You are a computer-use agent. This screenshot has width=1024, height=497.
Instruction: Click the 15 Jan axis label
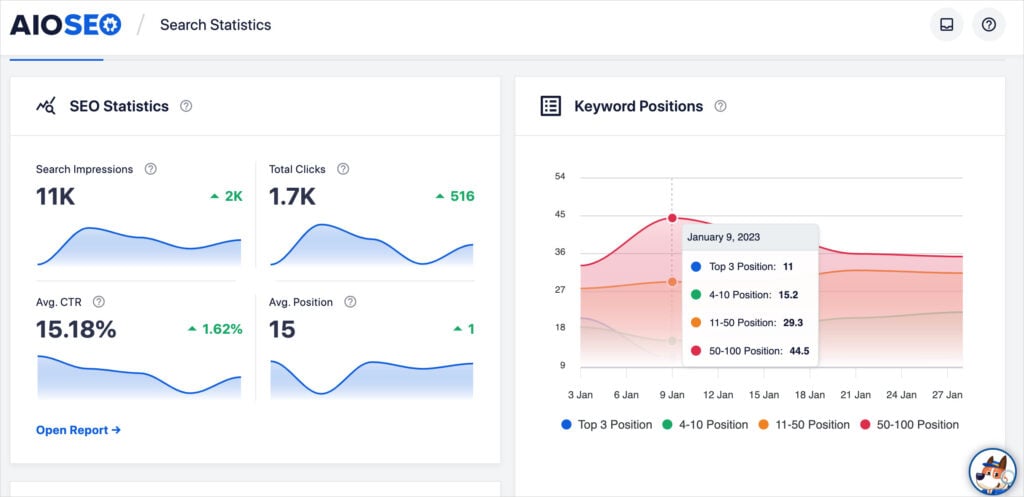pyautogui.click(x=764, y=395)
